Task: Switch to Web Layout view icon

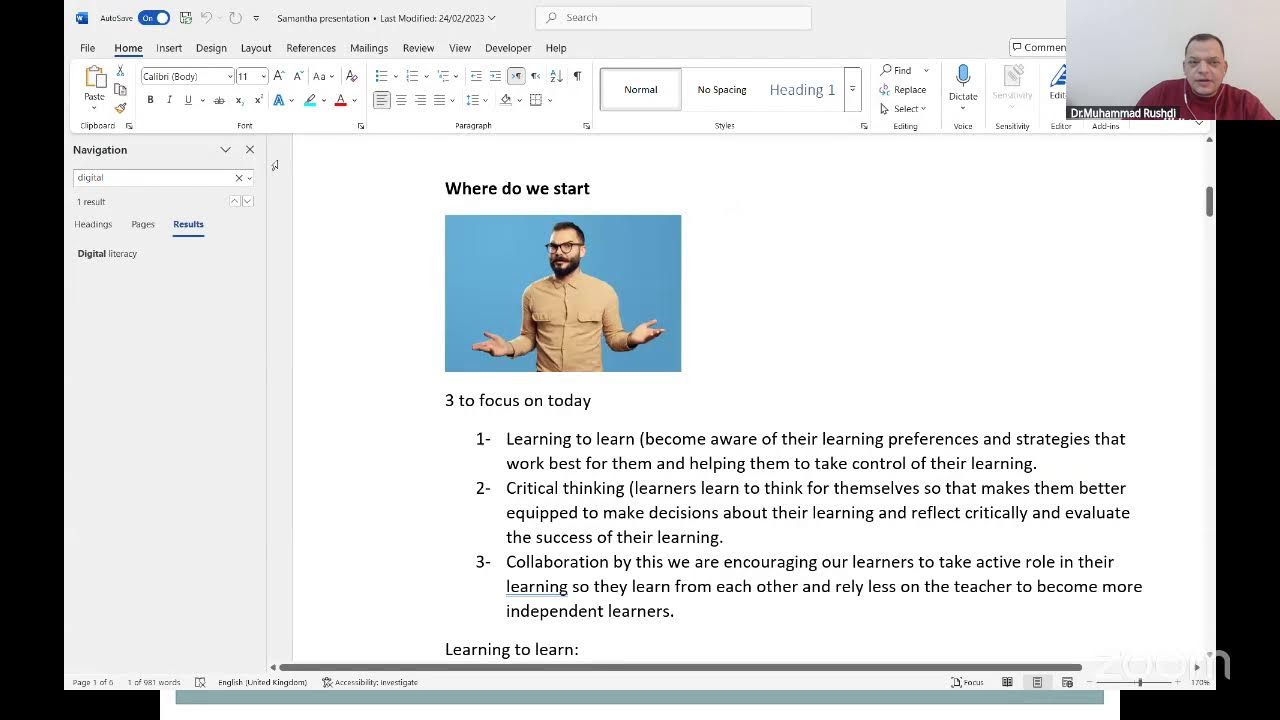Action: (x=1067, y=682)
